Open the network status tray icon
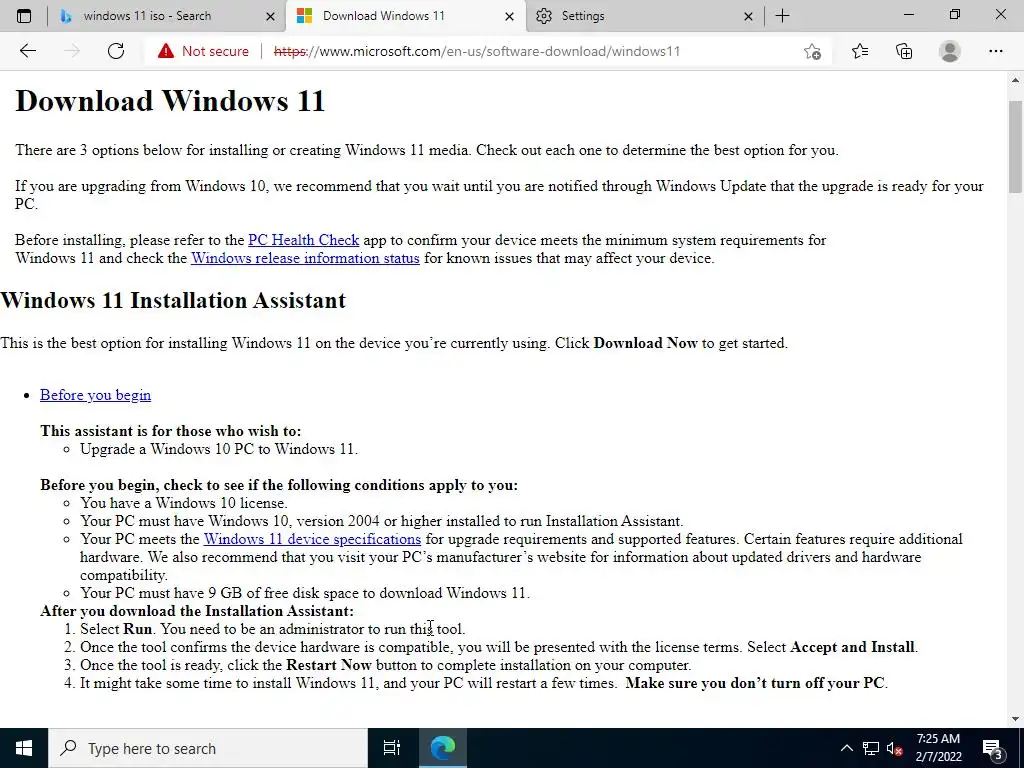The height and width of the screenshot is (768, 1024). 871,748
